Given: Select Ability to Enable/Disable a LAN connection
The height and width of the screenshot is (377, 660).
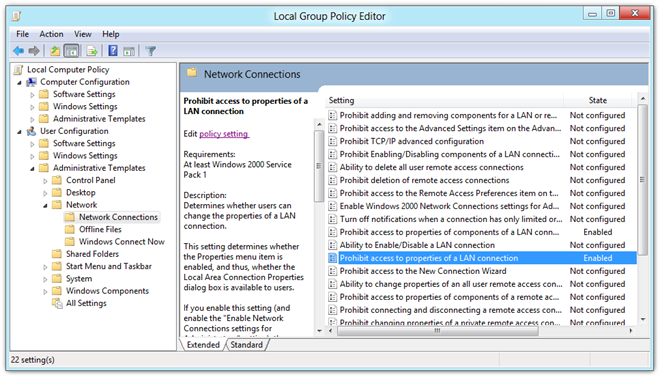Looking at the screenshot, I should [482, 245].
